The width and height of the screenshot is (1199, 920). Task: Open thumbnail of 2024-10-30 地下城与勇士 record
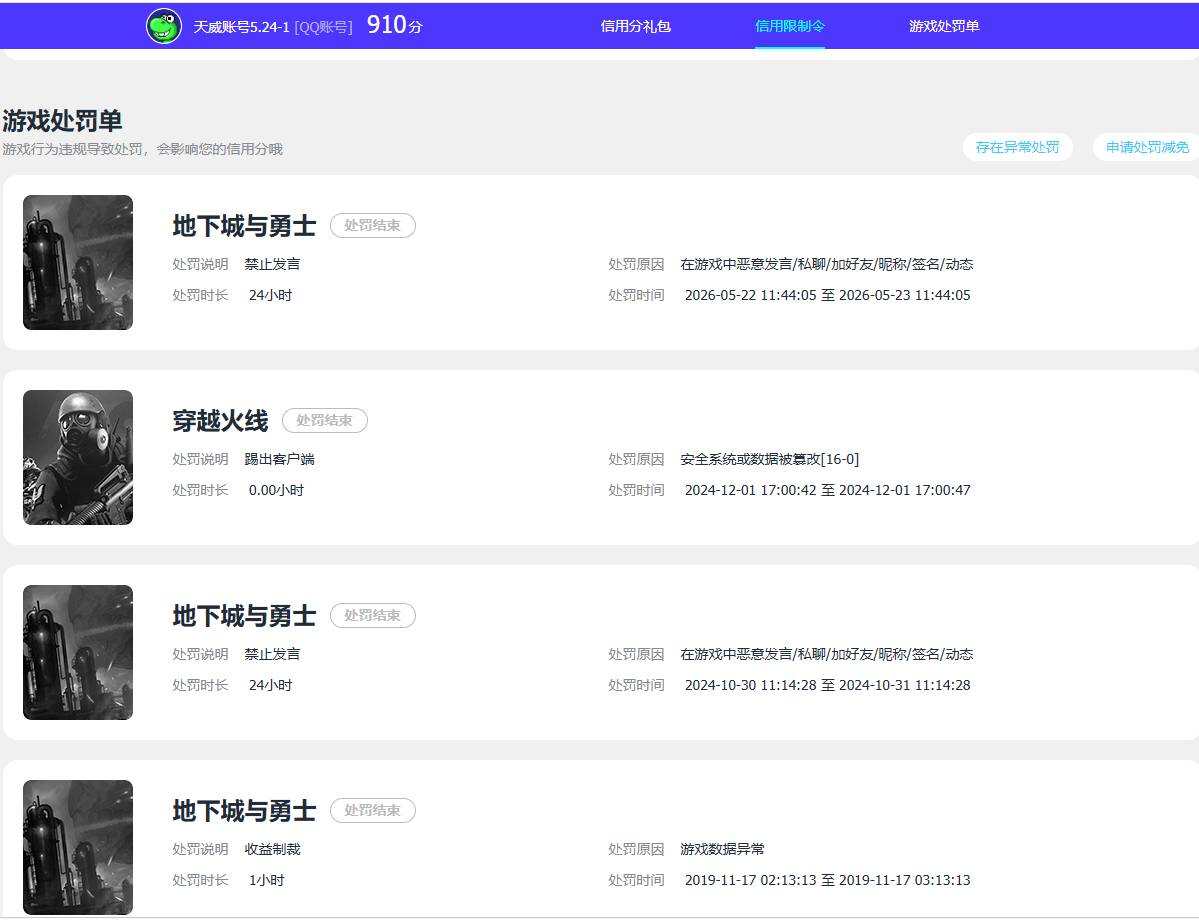click(78, 652)
